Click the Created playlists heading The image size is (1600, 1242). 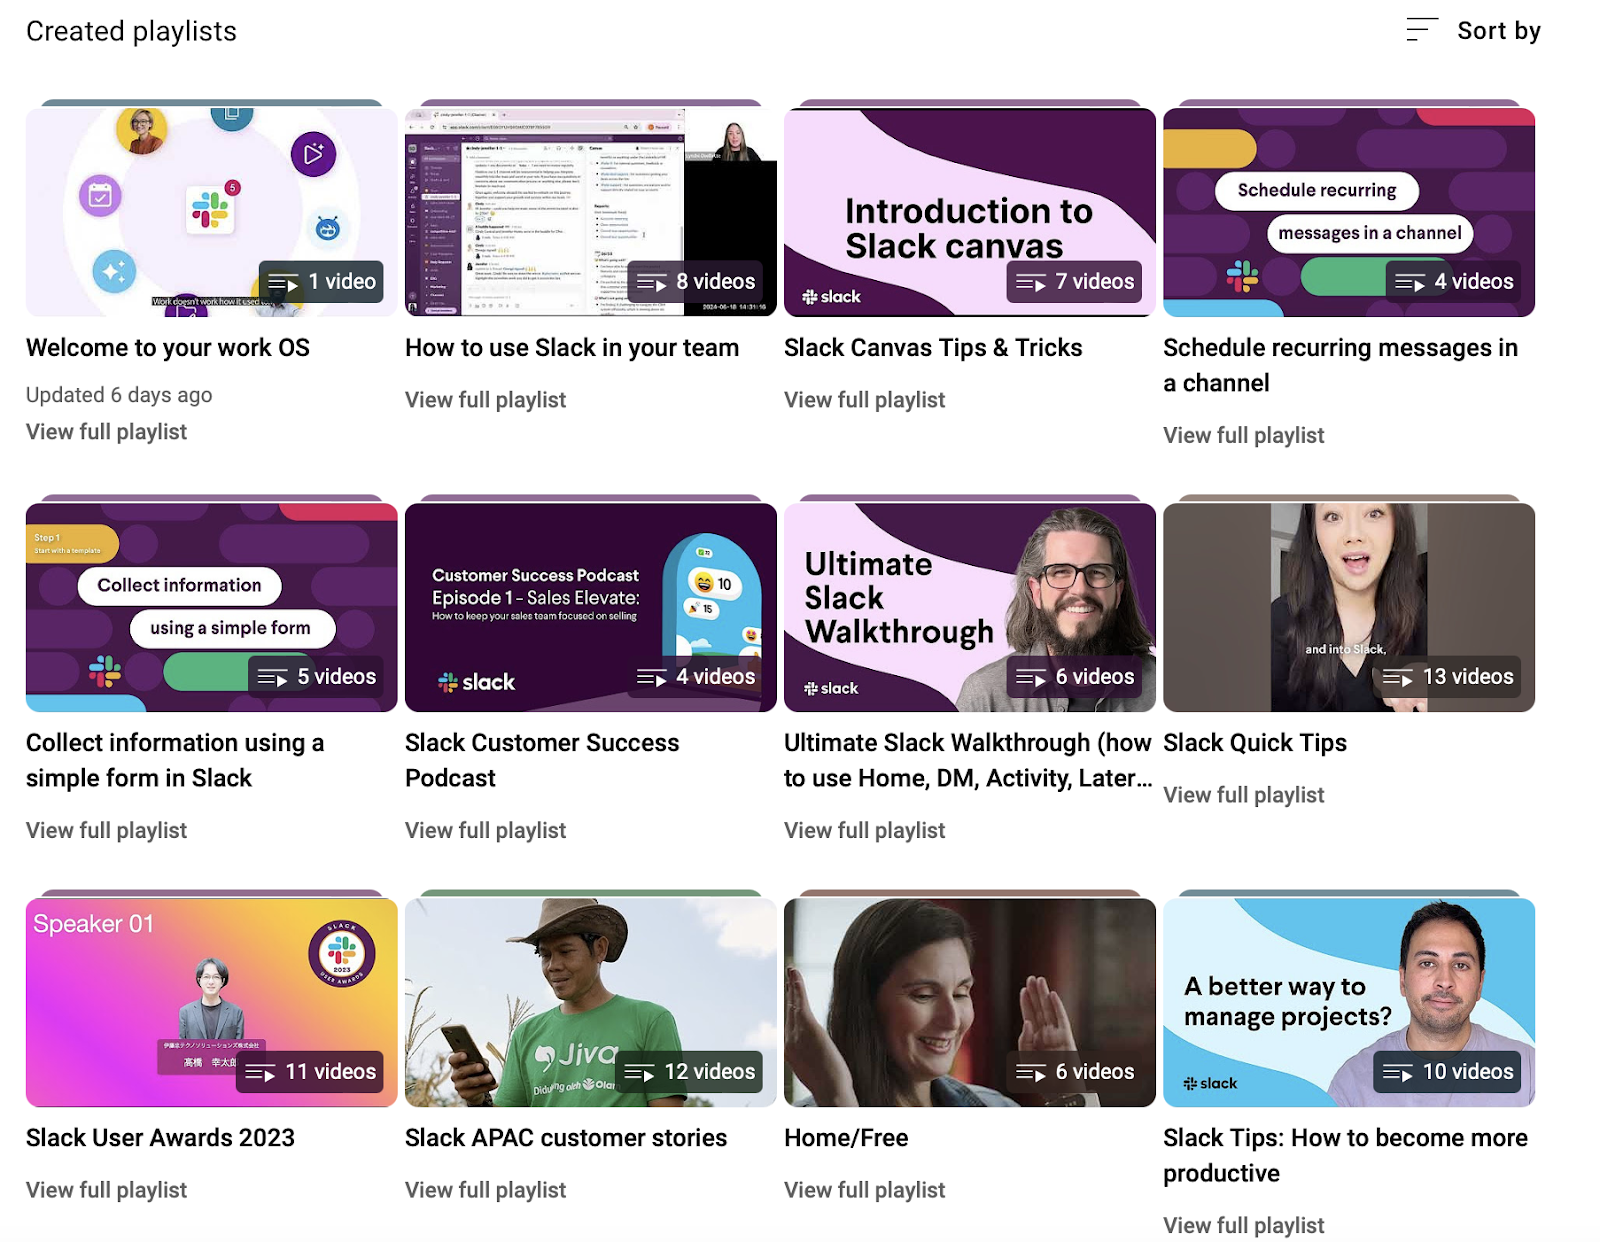(131, 32)
